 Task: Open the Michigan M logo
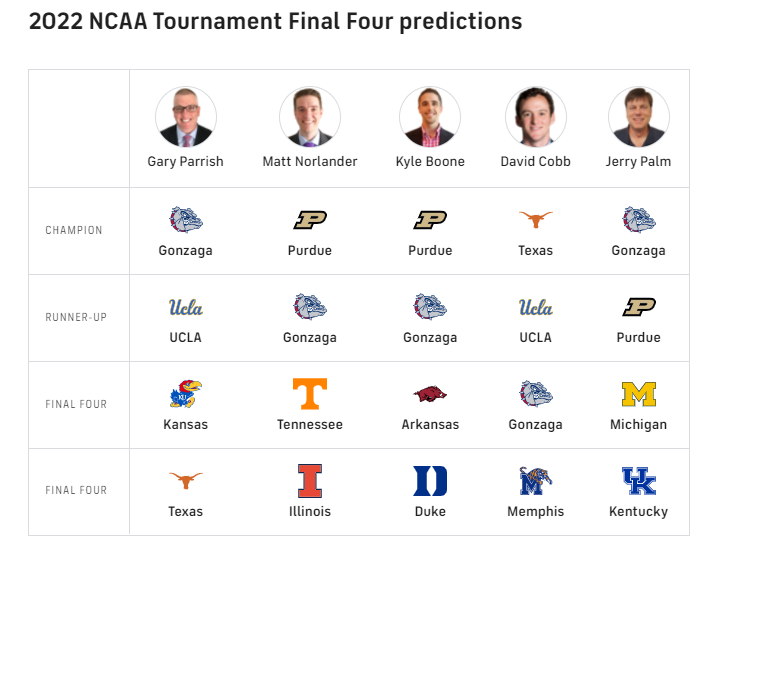click(x=638, y=394)
